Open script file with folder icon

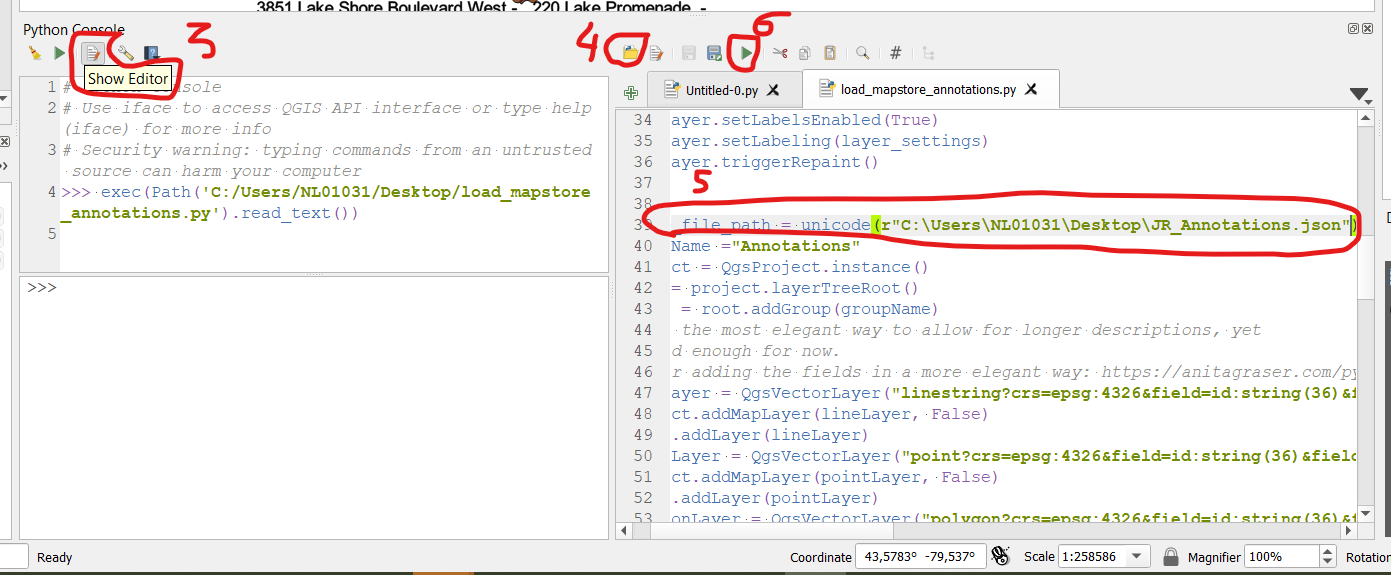[x=630, y=53]
